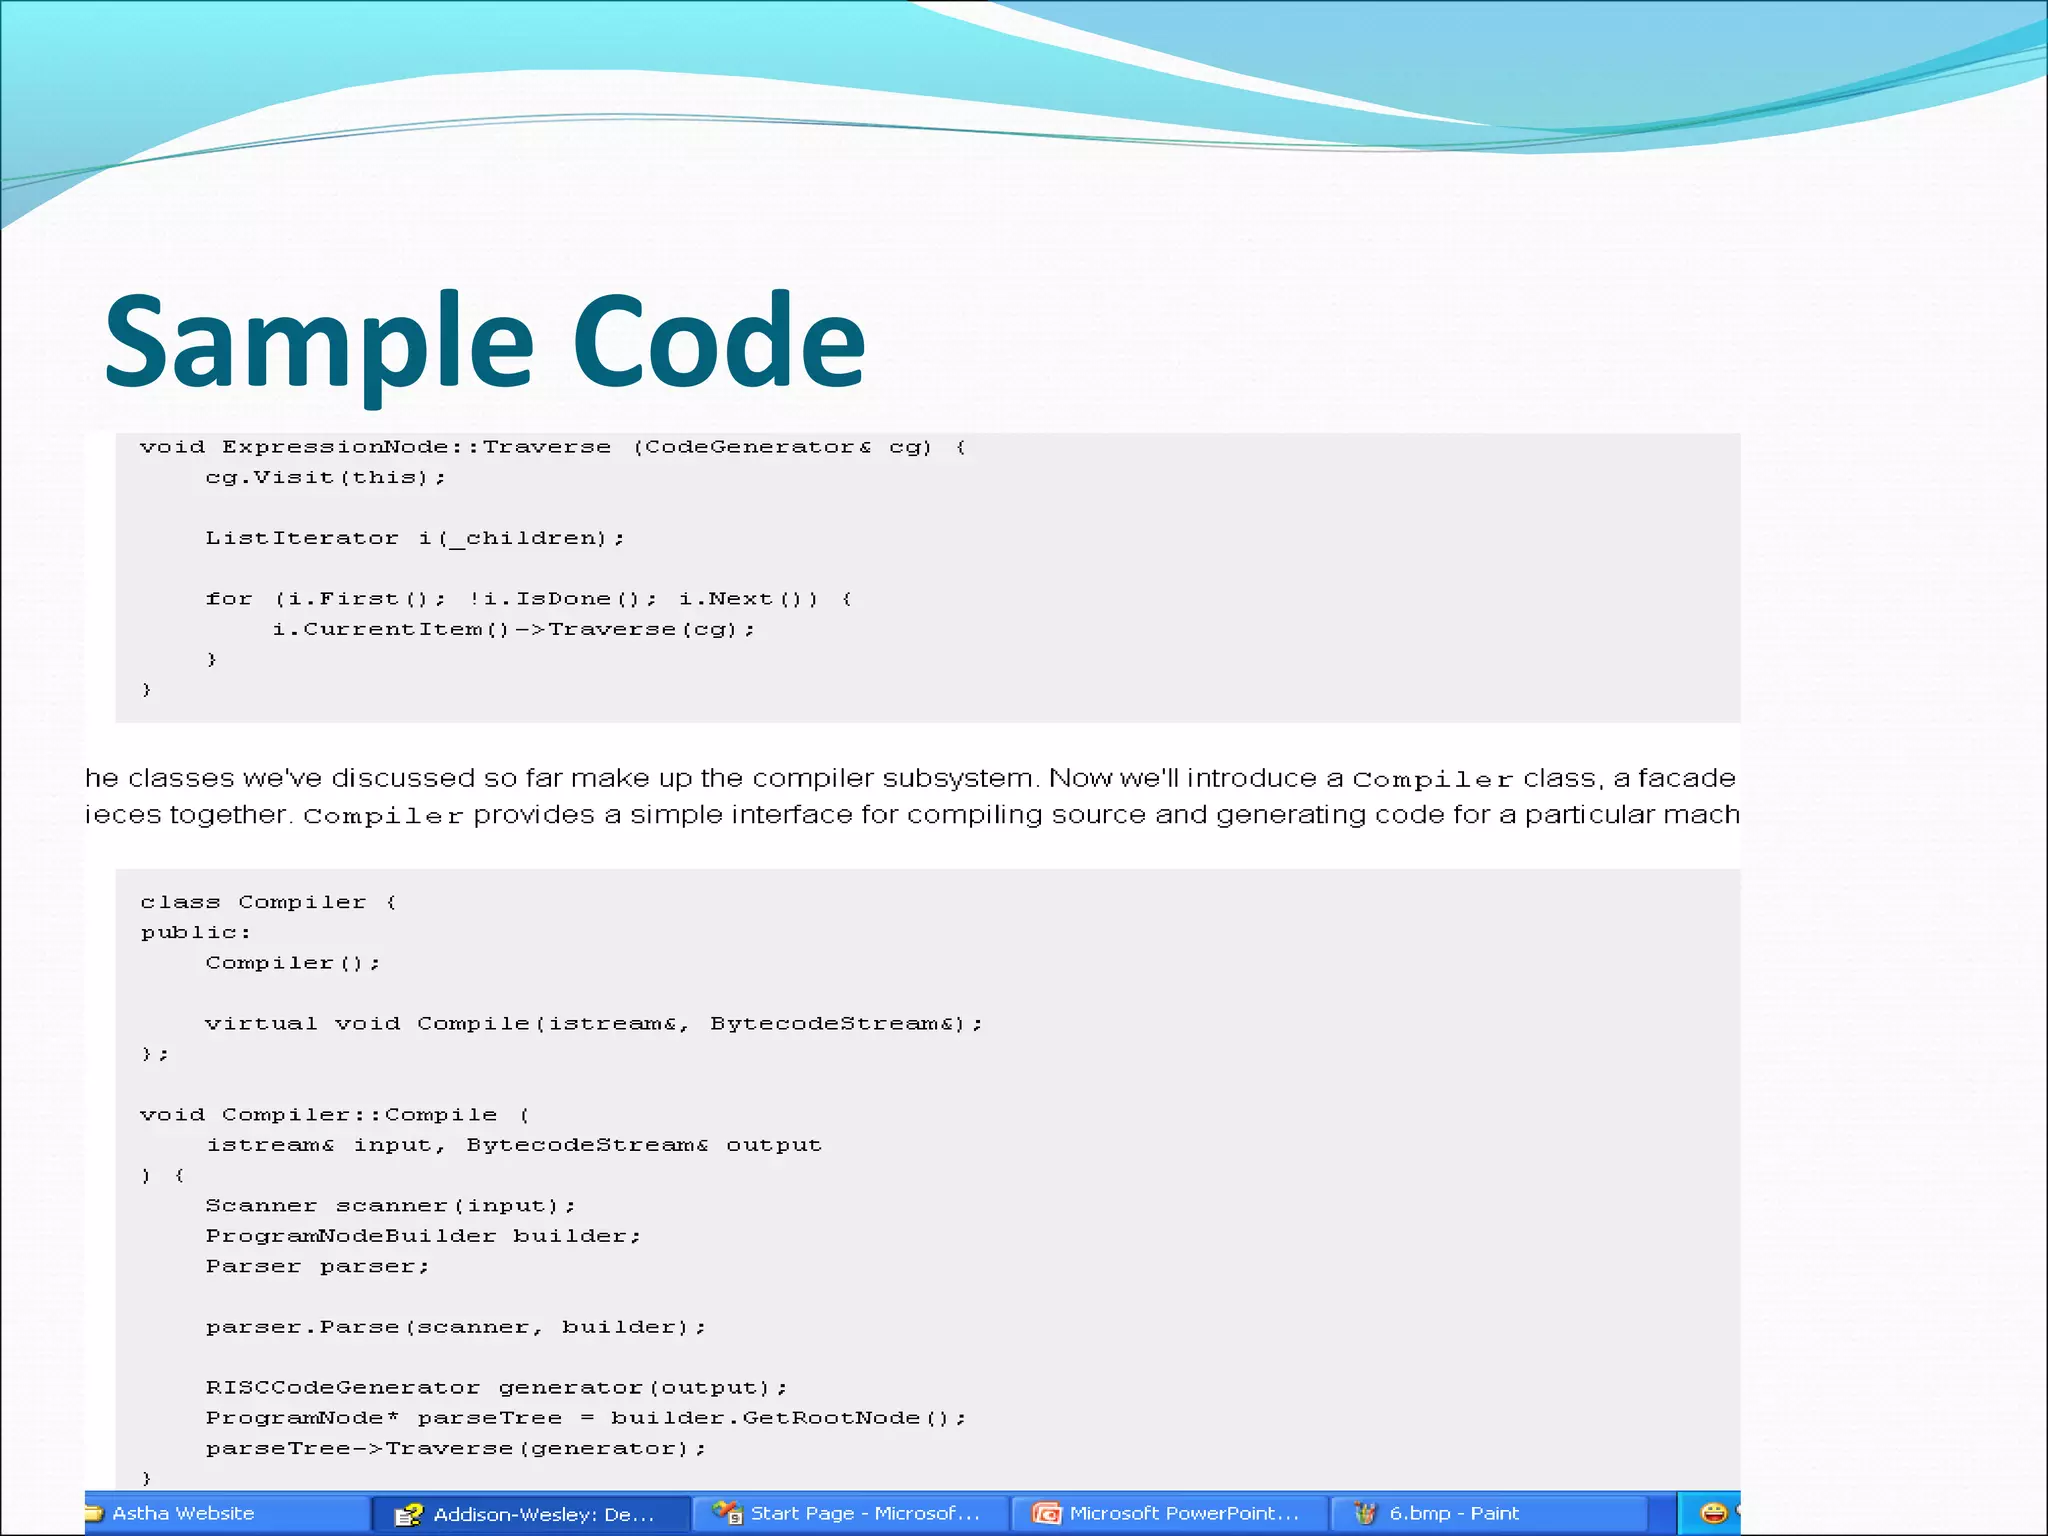The width and height of the screenshot is (2048, 1536).
Task: Click 'istream& input, BytecodeStream& output' line
Action: (514, 1145)
